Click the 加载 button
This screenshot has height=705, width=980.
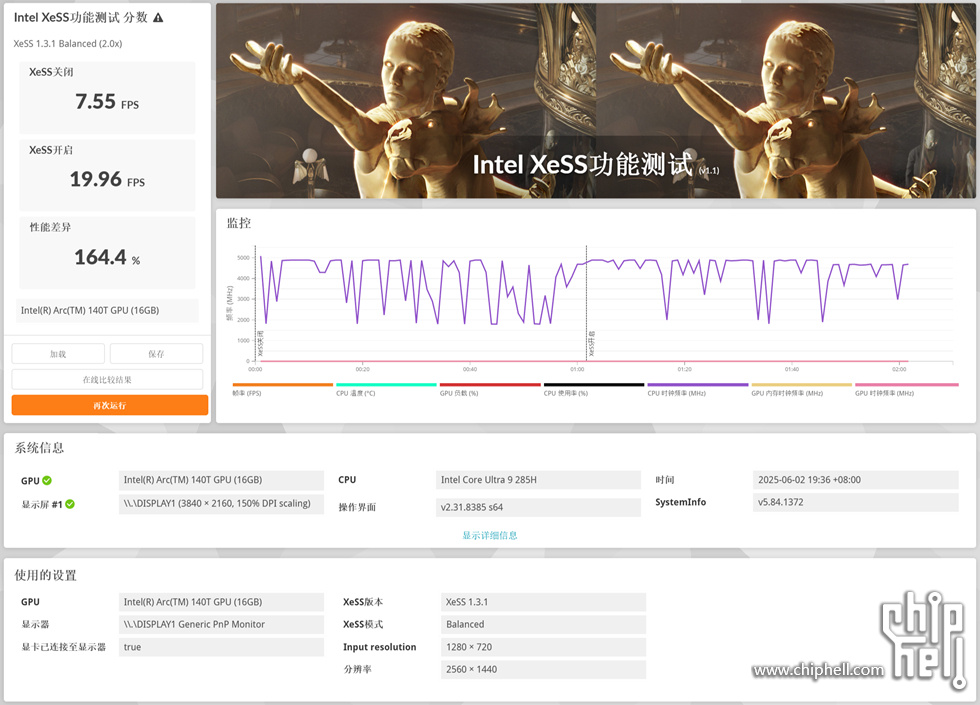58,354
